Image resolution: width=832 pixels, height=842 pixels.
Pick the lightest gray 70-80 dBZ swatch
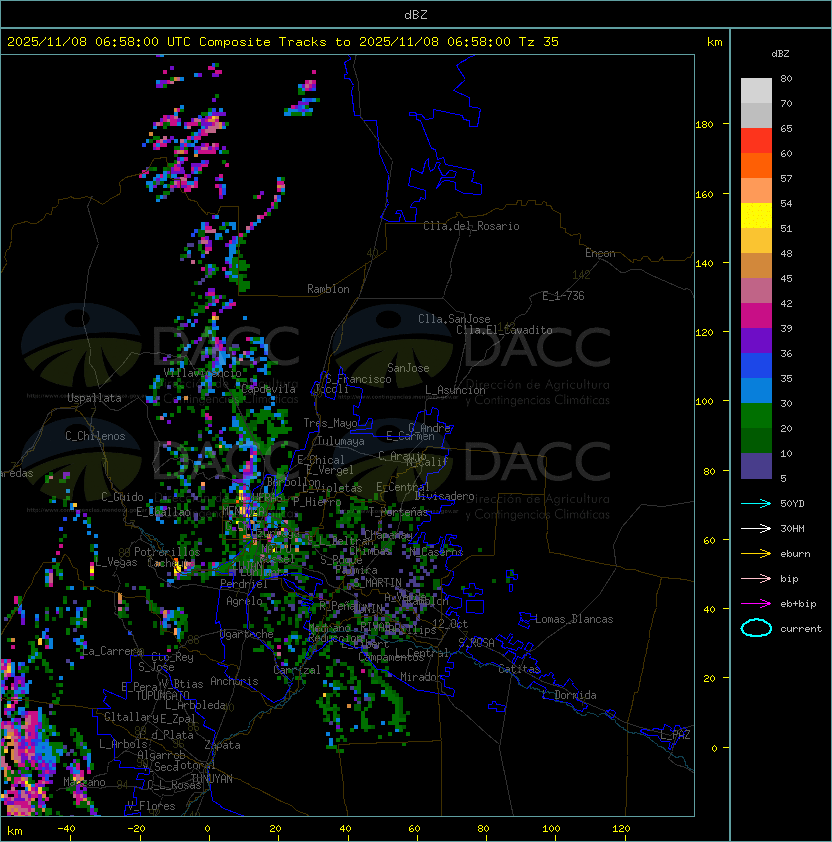[x=756, y=91]
